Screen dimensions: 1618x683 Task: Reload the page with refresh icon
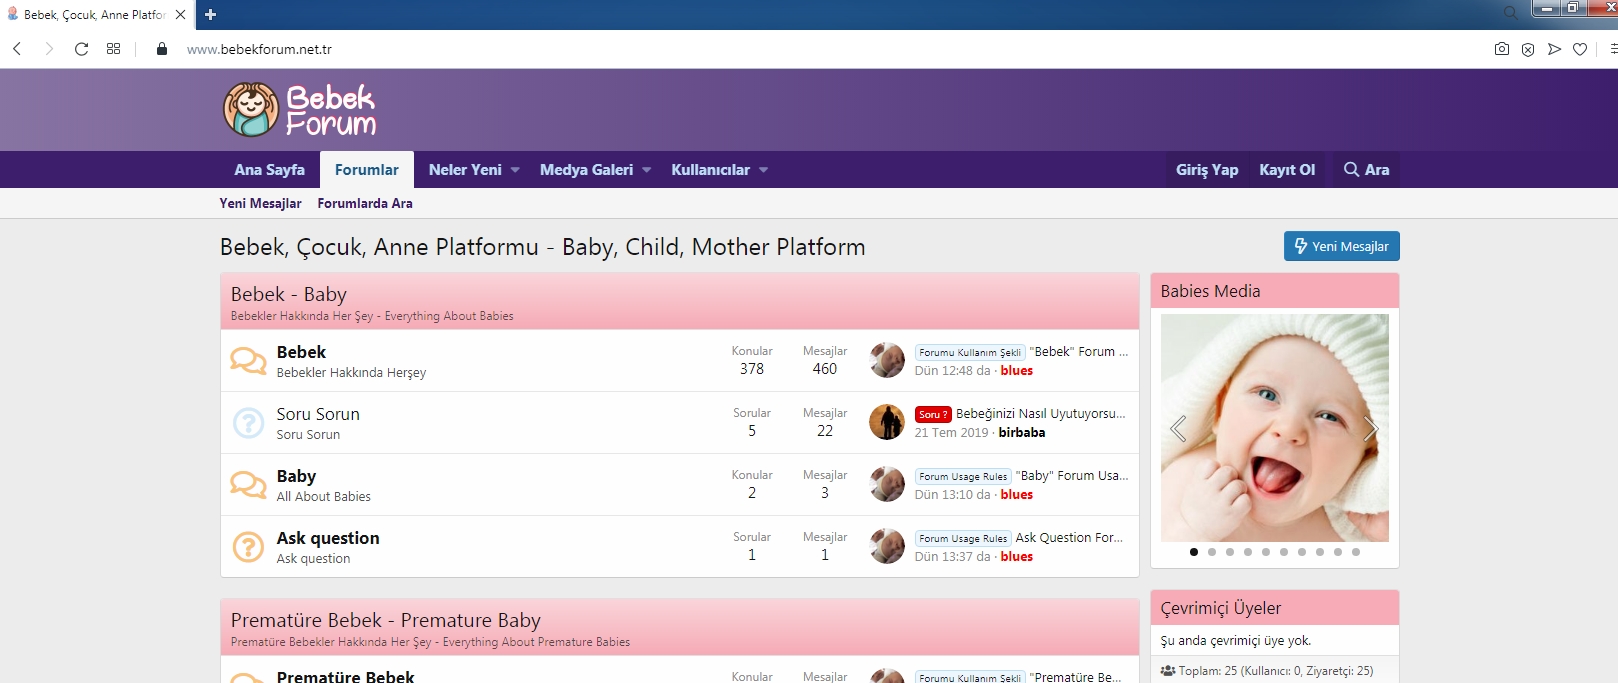tap(81, 49)
